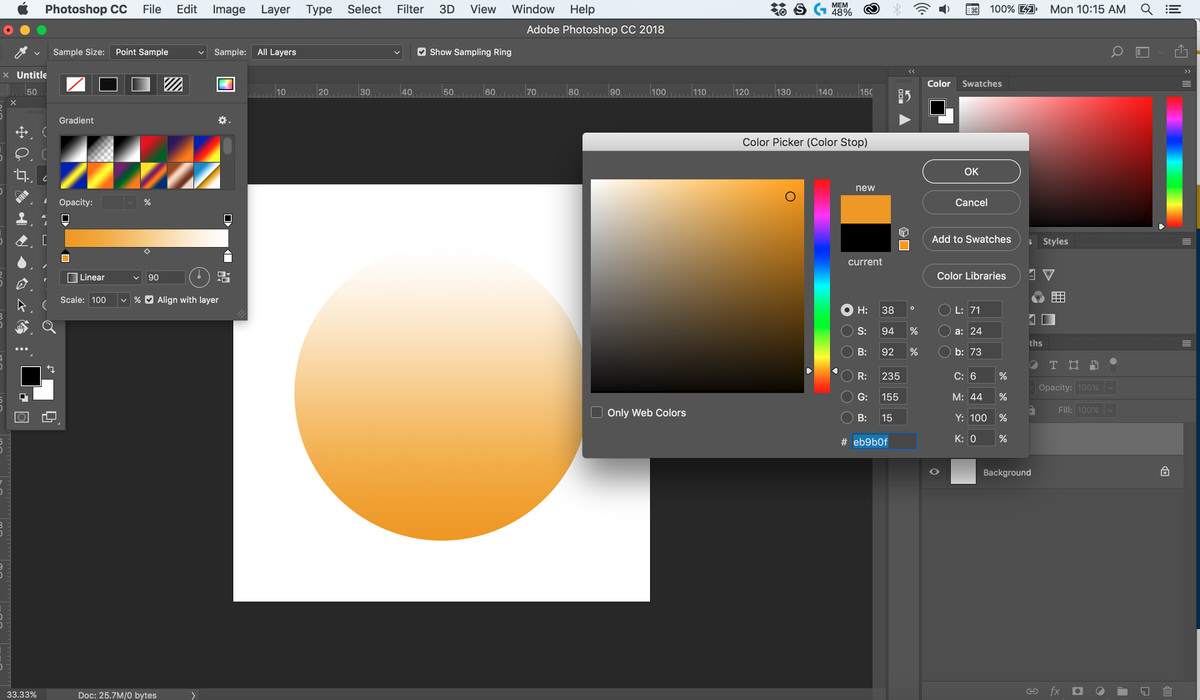Open the Sample All Layers dropdown
Screen dimensions: 1200x700
[x=327, y=52]
